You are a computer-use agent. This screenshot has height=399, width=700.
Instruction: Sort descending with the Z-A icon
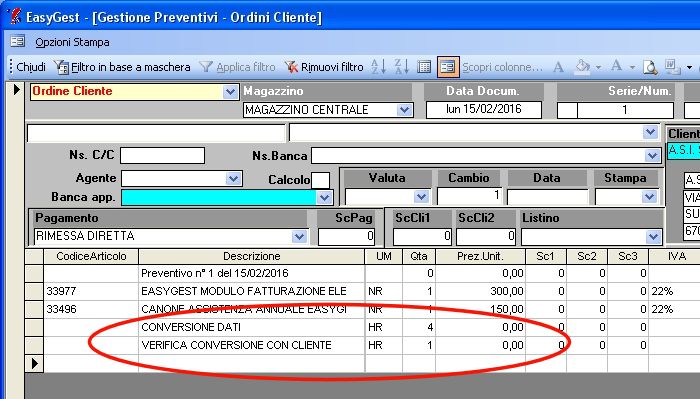401,67
